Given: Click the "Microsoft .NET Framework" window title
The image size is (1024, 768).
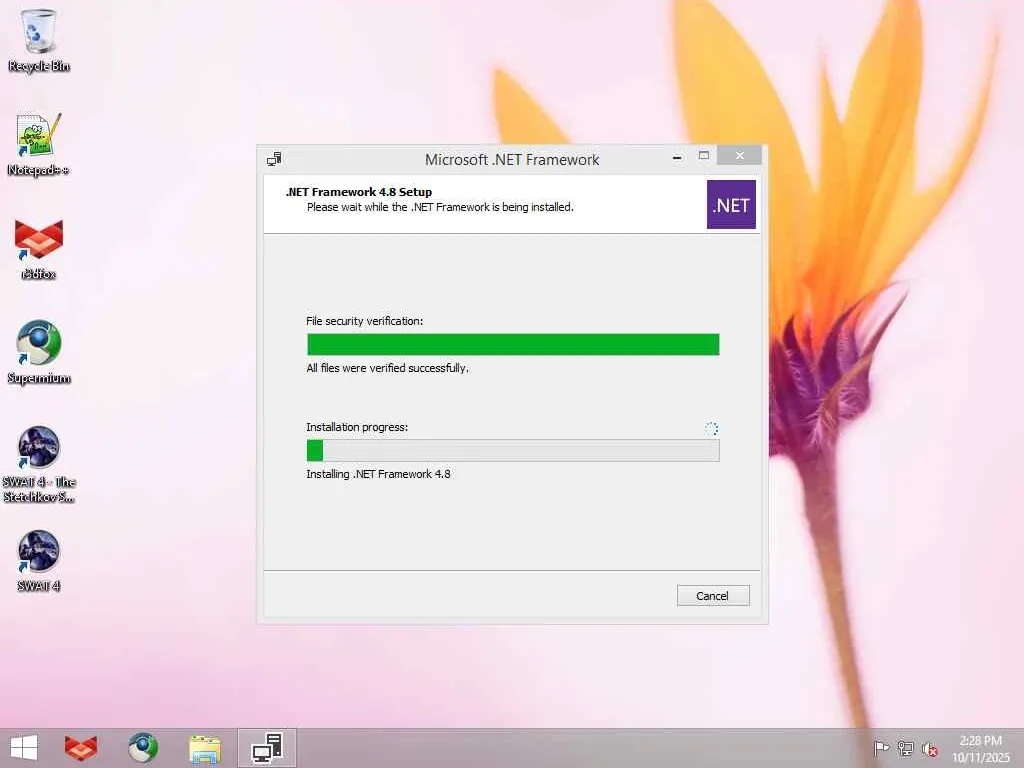Looking at the screenshot, I should coord(512,159).
